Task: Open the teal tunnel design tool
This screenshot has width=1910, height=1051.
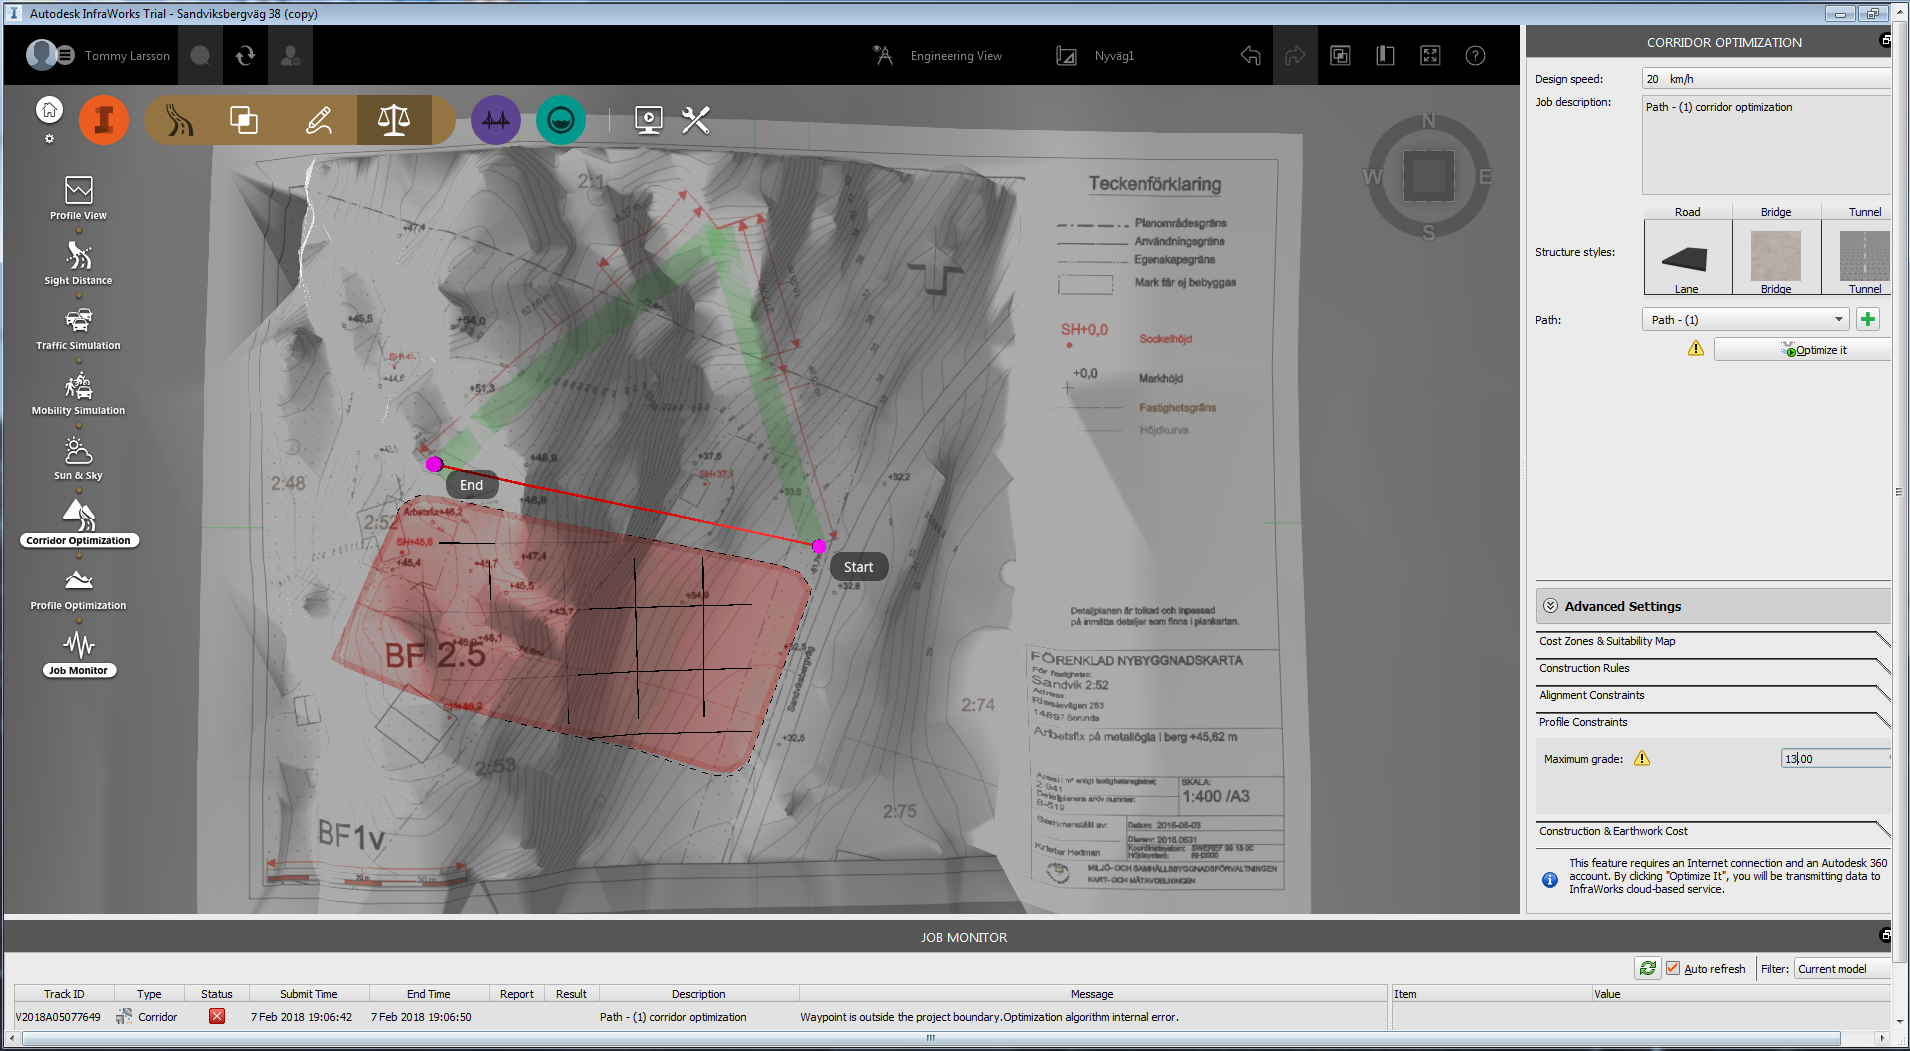Action: [560, 119]
